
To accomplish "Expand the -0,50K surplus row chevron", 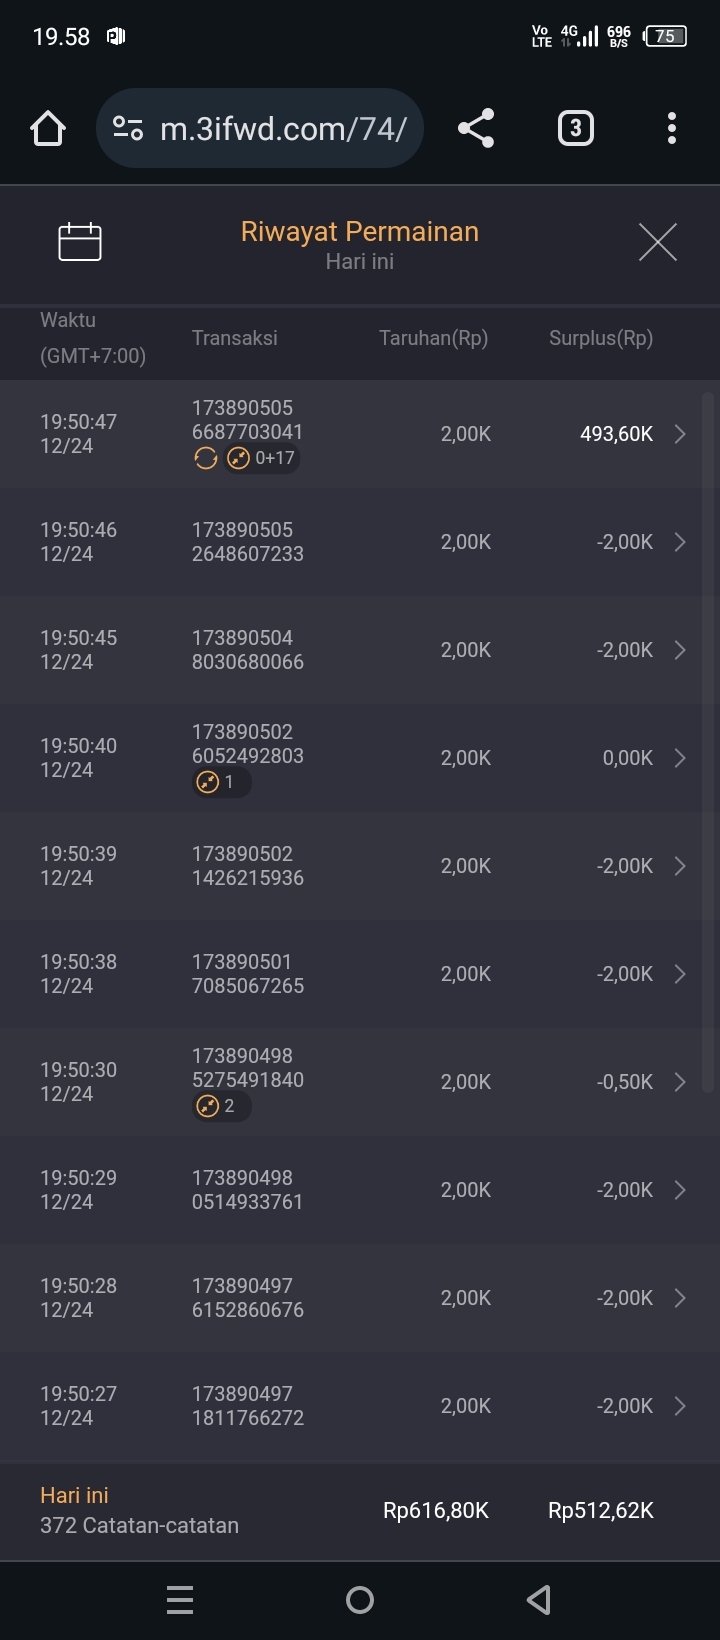I will (680, 1082).
